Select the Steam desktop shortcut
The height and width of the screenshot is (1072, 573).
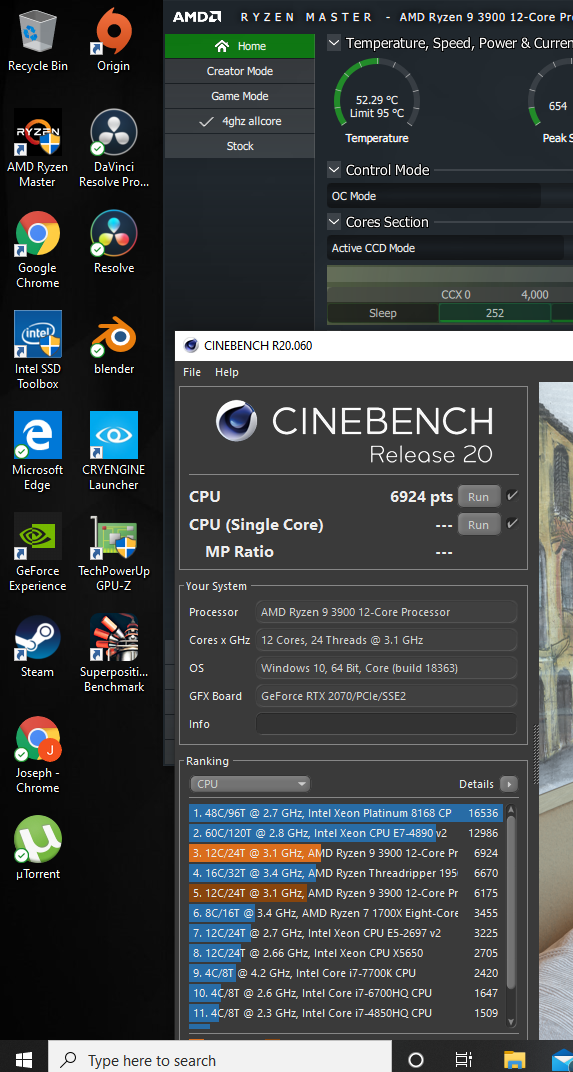pyautogui.click(x=38, y=646)
